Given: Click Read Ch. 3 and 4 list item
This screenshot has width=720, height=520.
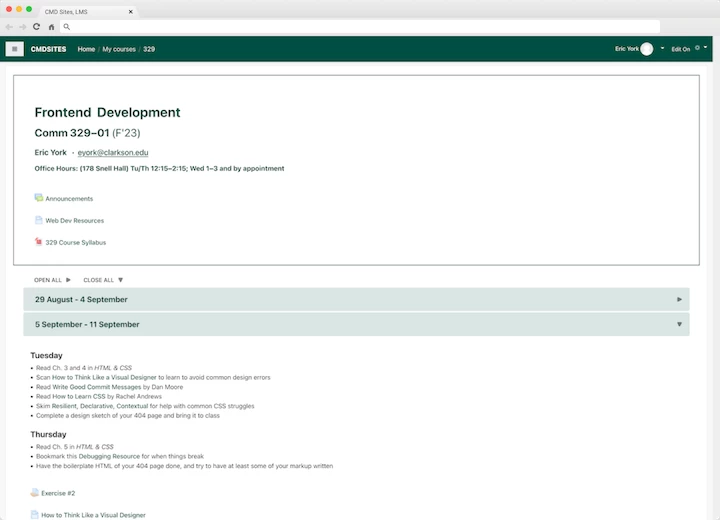Looking at the screenshot, I should point(84,368).
